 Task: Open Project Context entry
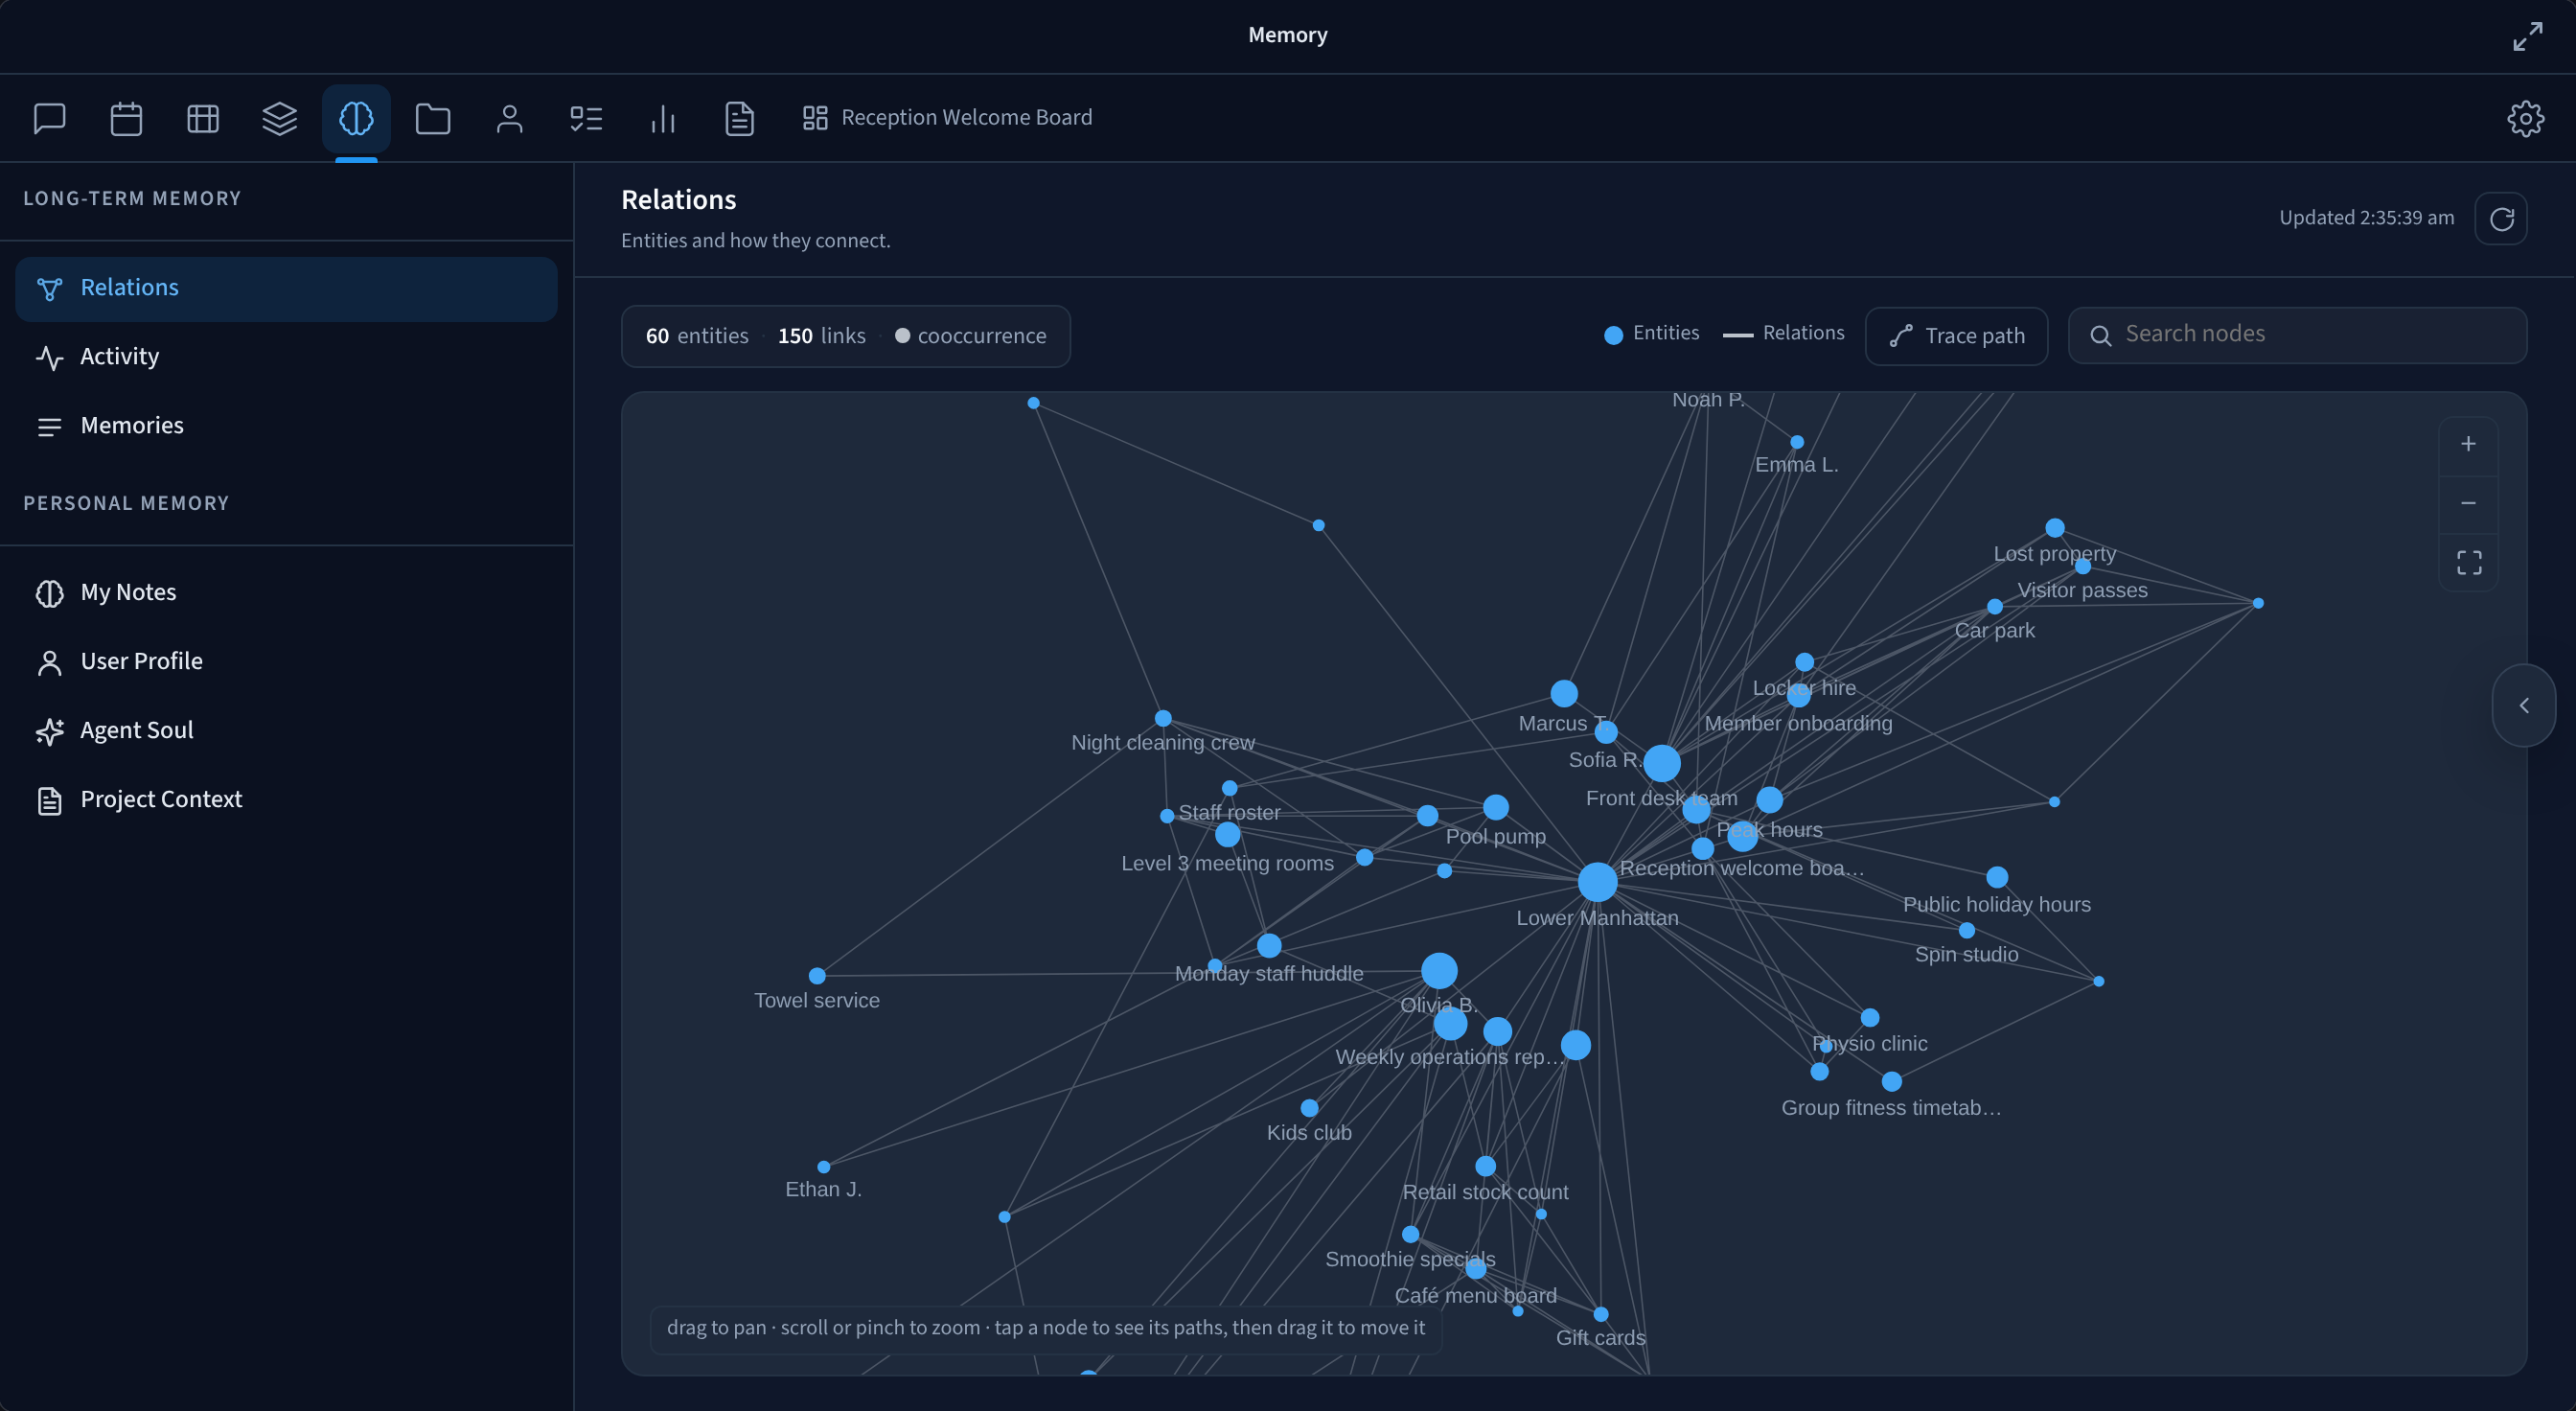click(286, 800)
